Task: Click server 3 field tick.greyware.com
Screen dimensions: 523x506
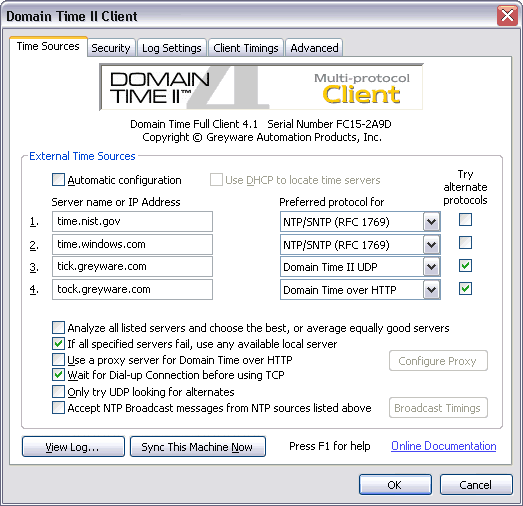Action: pos(132,267)
